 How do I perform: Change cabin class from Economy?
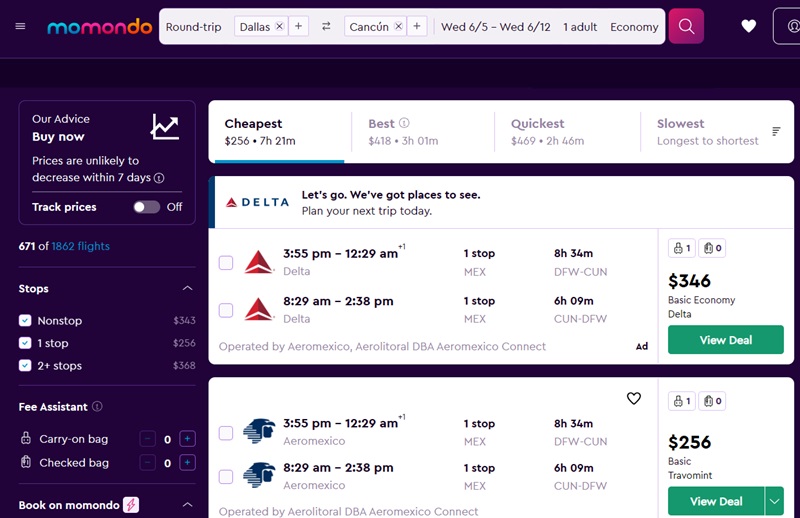[x=634, y=27]
